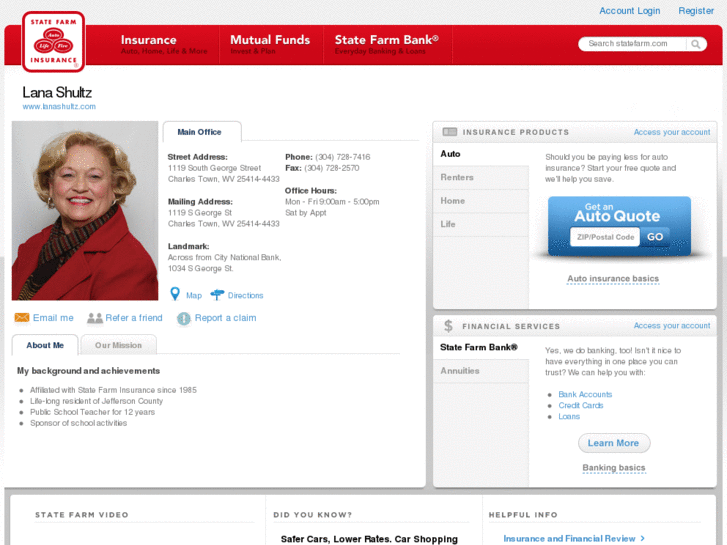Image resolution: width=727 pixels, height=545 pixels.
Task: Open the Bank Accounts link
Action: pos(585,394)
